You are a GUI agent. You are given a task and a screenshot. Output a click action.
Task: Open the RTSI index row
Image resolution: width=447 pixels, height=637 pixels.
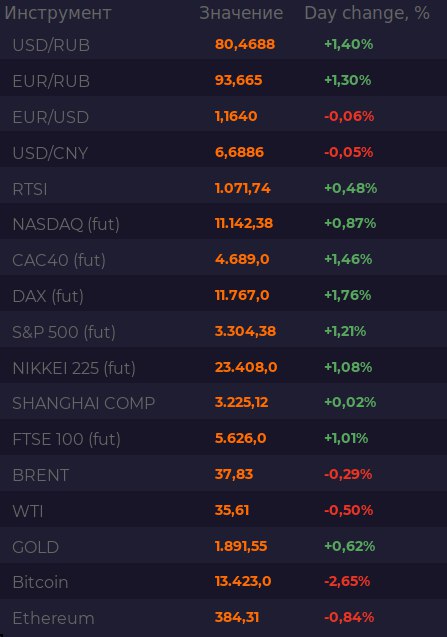pyautogui.click(x=224, y=188)
